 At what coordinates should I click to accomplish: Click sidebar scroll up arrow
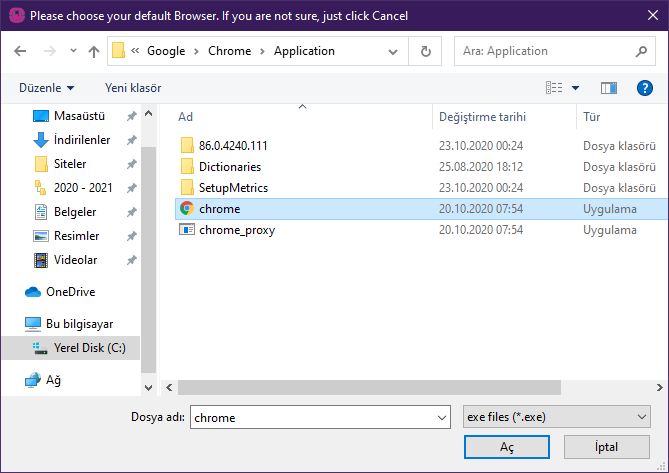tap(148, 113)
